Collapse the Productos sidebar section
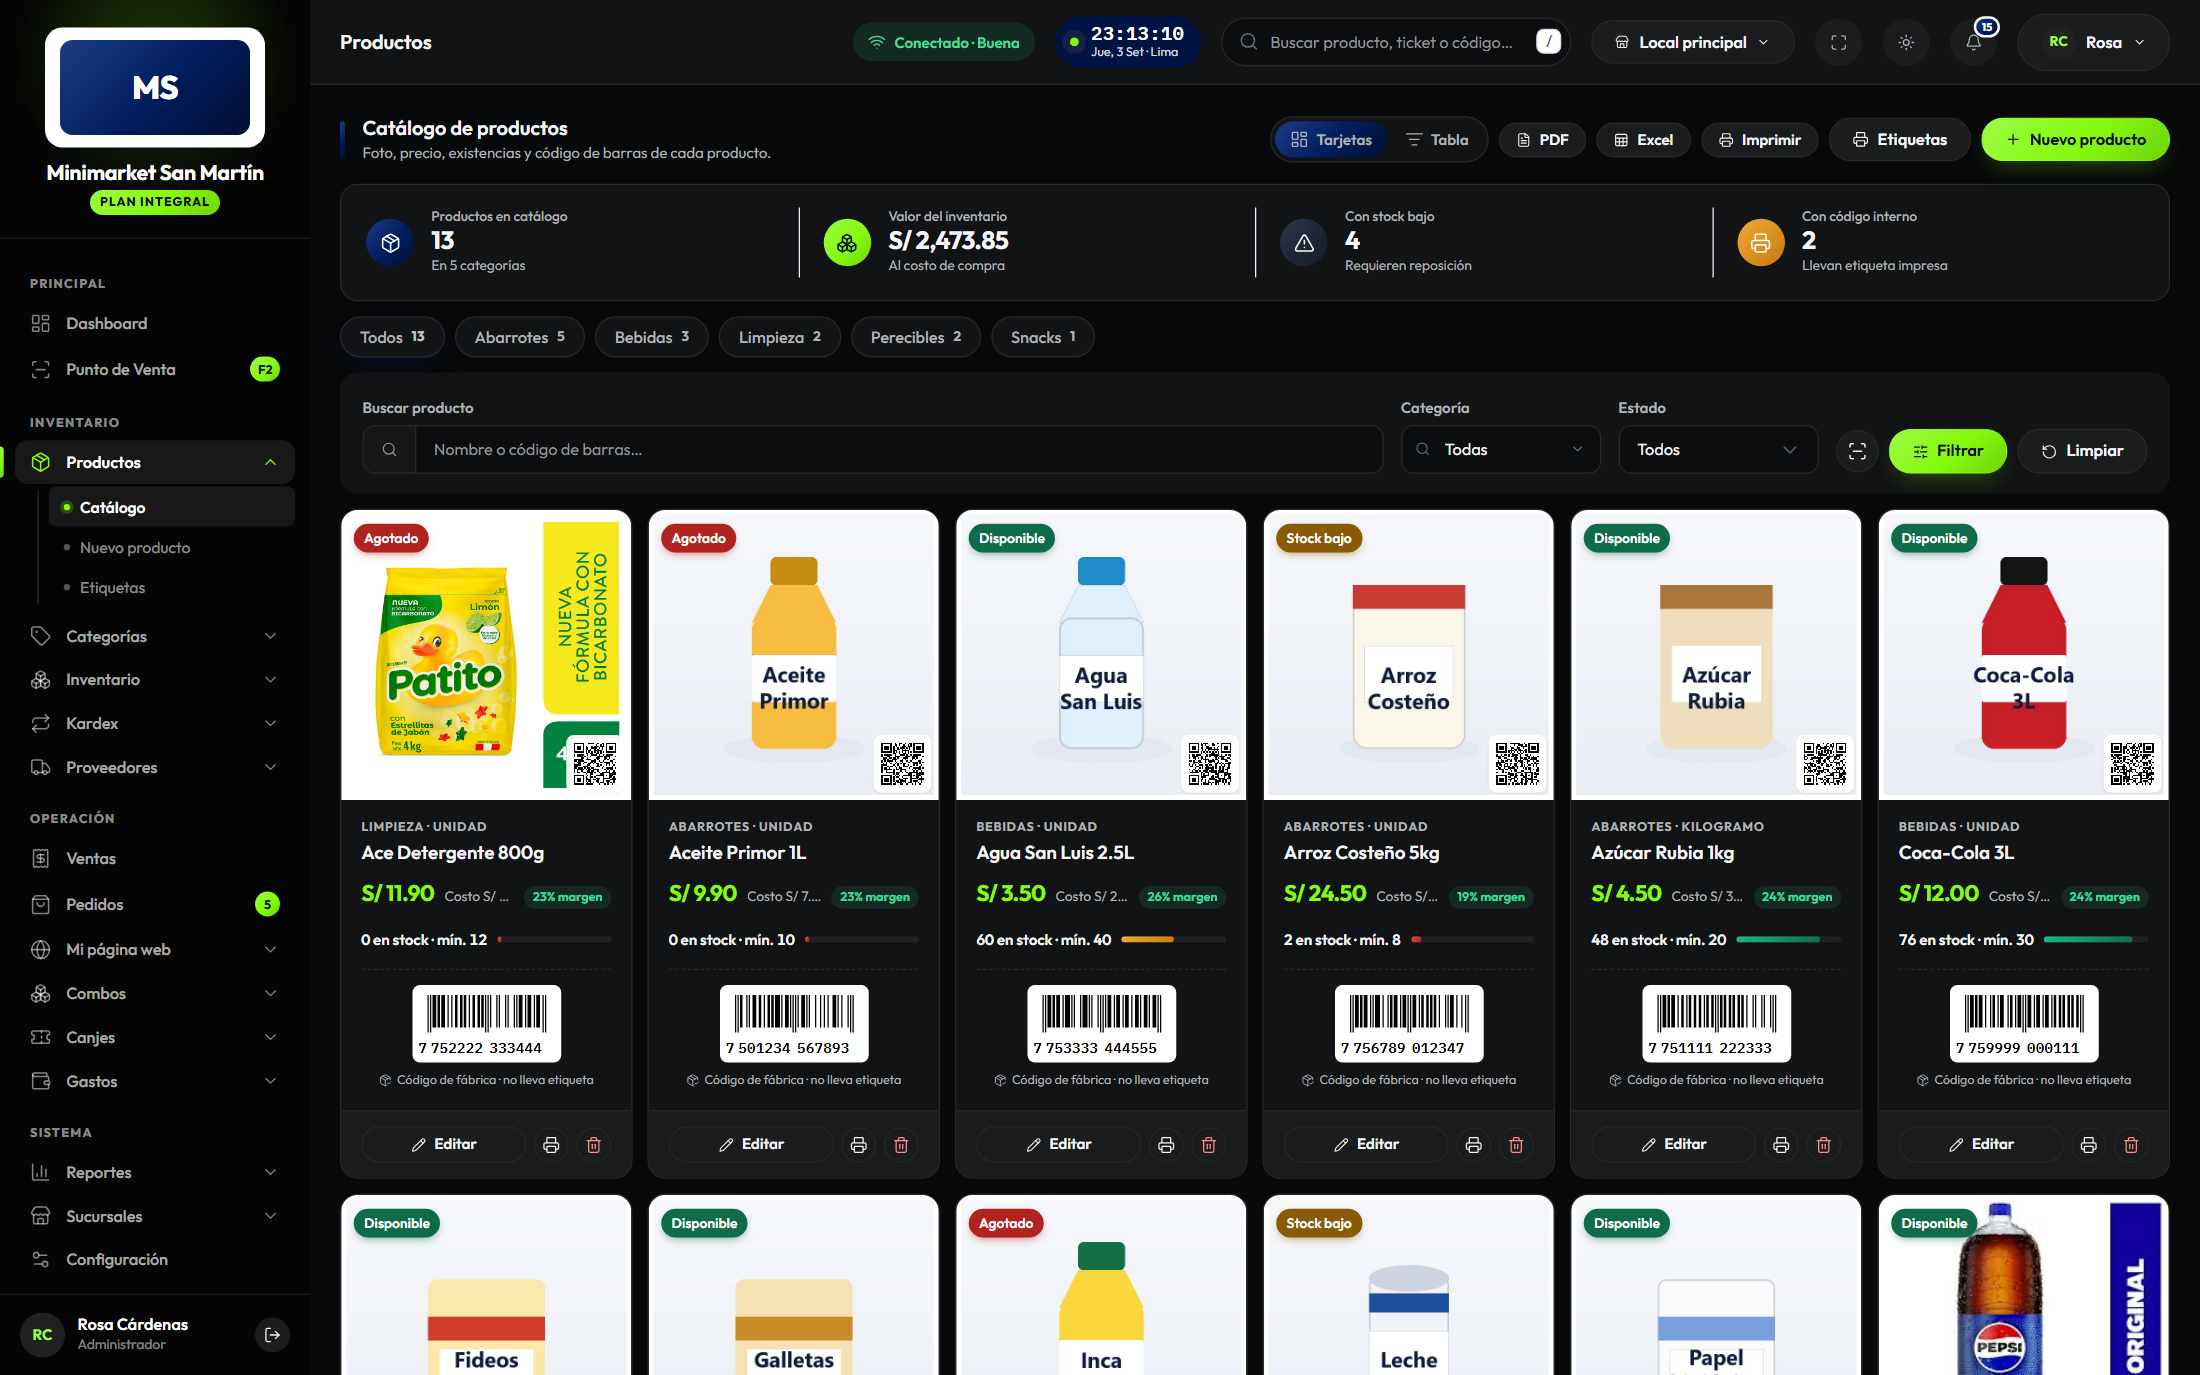Image resolution: width=2200 pixels, height=1375 pixels. coord(270,462)
